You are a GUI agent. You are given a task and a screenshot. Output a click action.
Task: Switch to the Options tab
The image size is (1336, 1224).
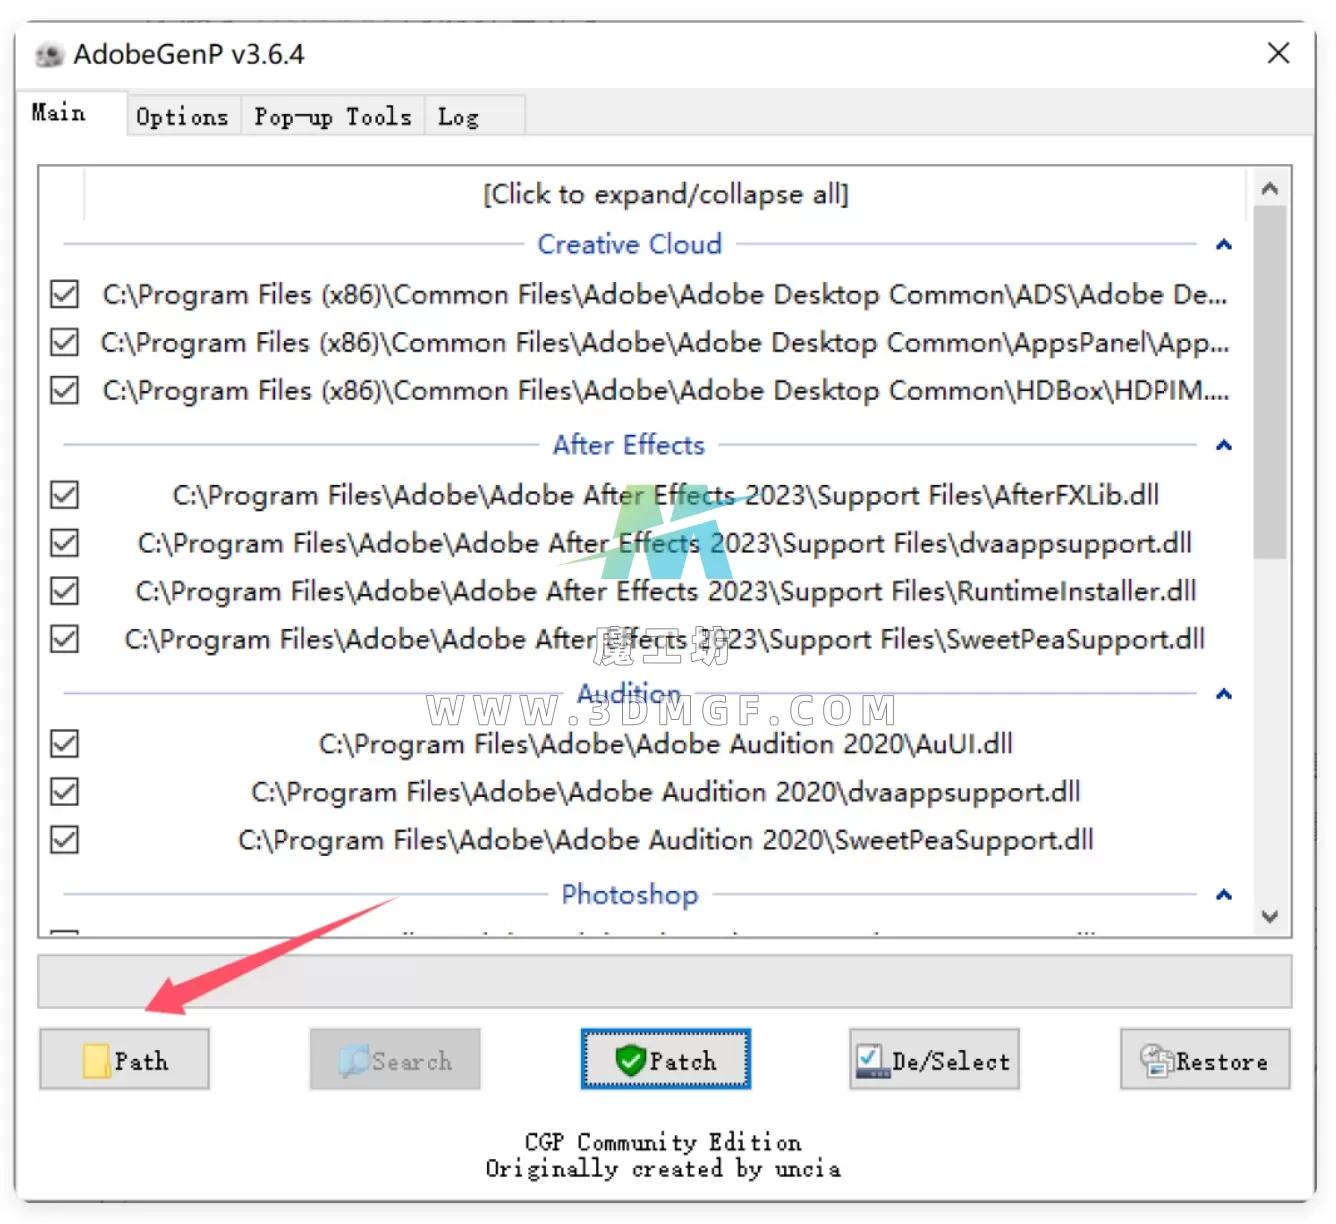click(182, 117)
